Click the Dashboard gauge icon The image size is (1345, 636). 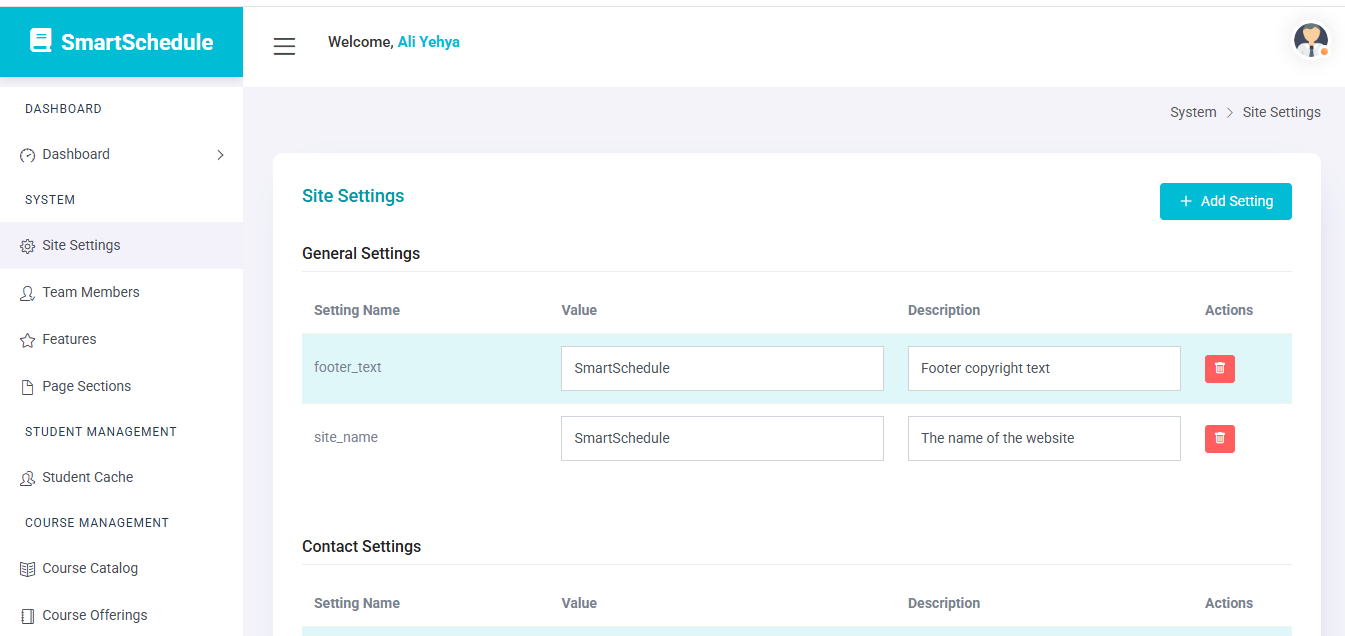click(28, 156)
